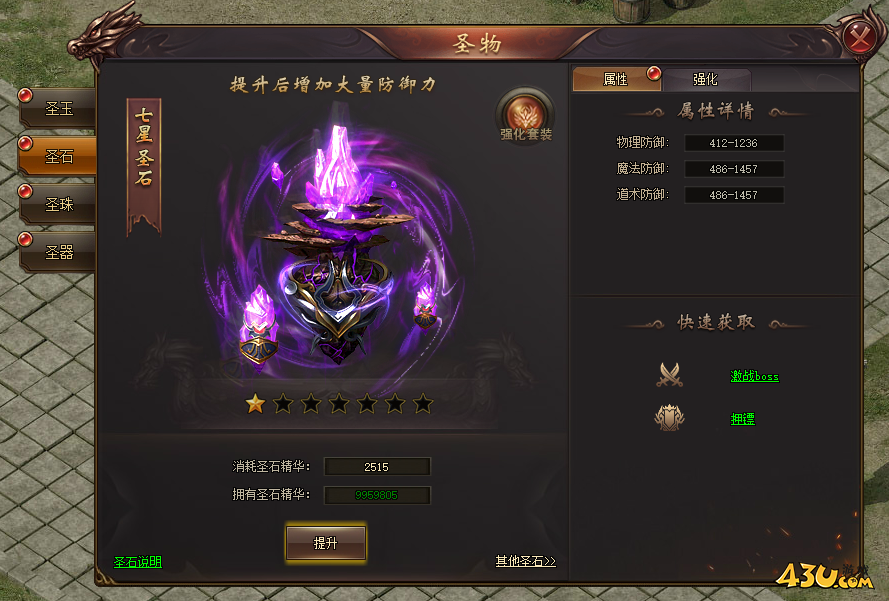The image size is (889, 601).
Task: Switch to the 属性 tab
Action: (616, 79)
